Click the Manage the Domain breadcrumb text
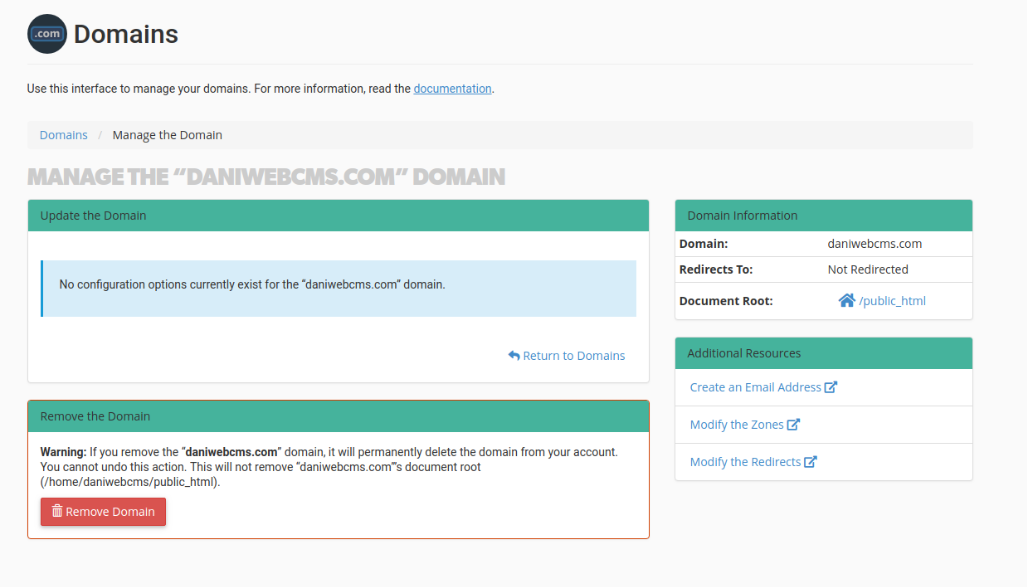This screenshot has height=587, width=1027. (x=167, y=135)
